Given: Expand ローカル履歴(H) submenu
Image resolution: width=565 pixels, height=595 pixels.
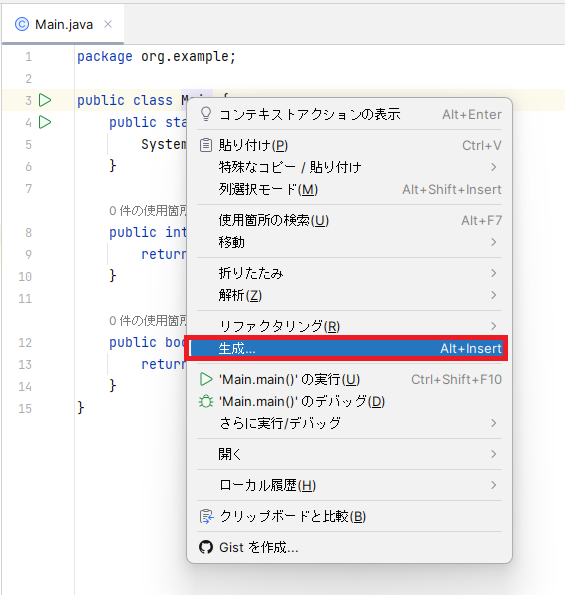Looking at the screenshot, I should click(x=349, y=485).
